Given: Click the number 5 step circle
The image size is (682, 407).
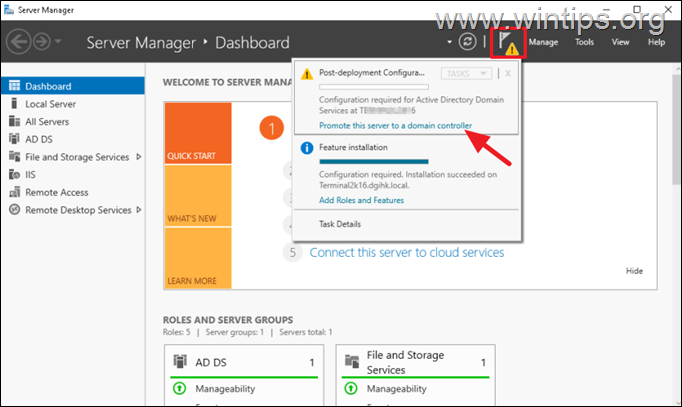Looking at the screenshot, I should [293, 253].
